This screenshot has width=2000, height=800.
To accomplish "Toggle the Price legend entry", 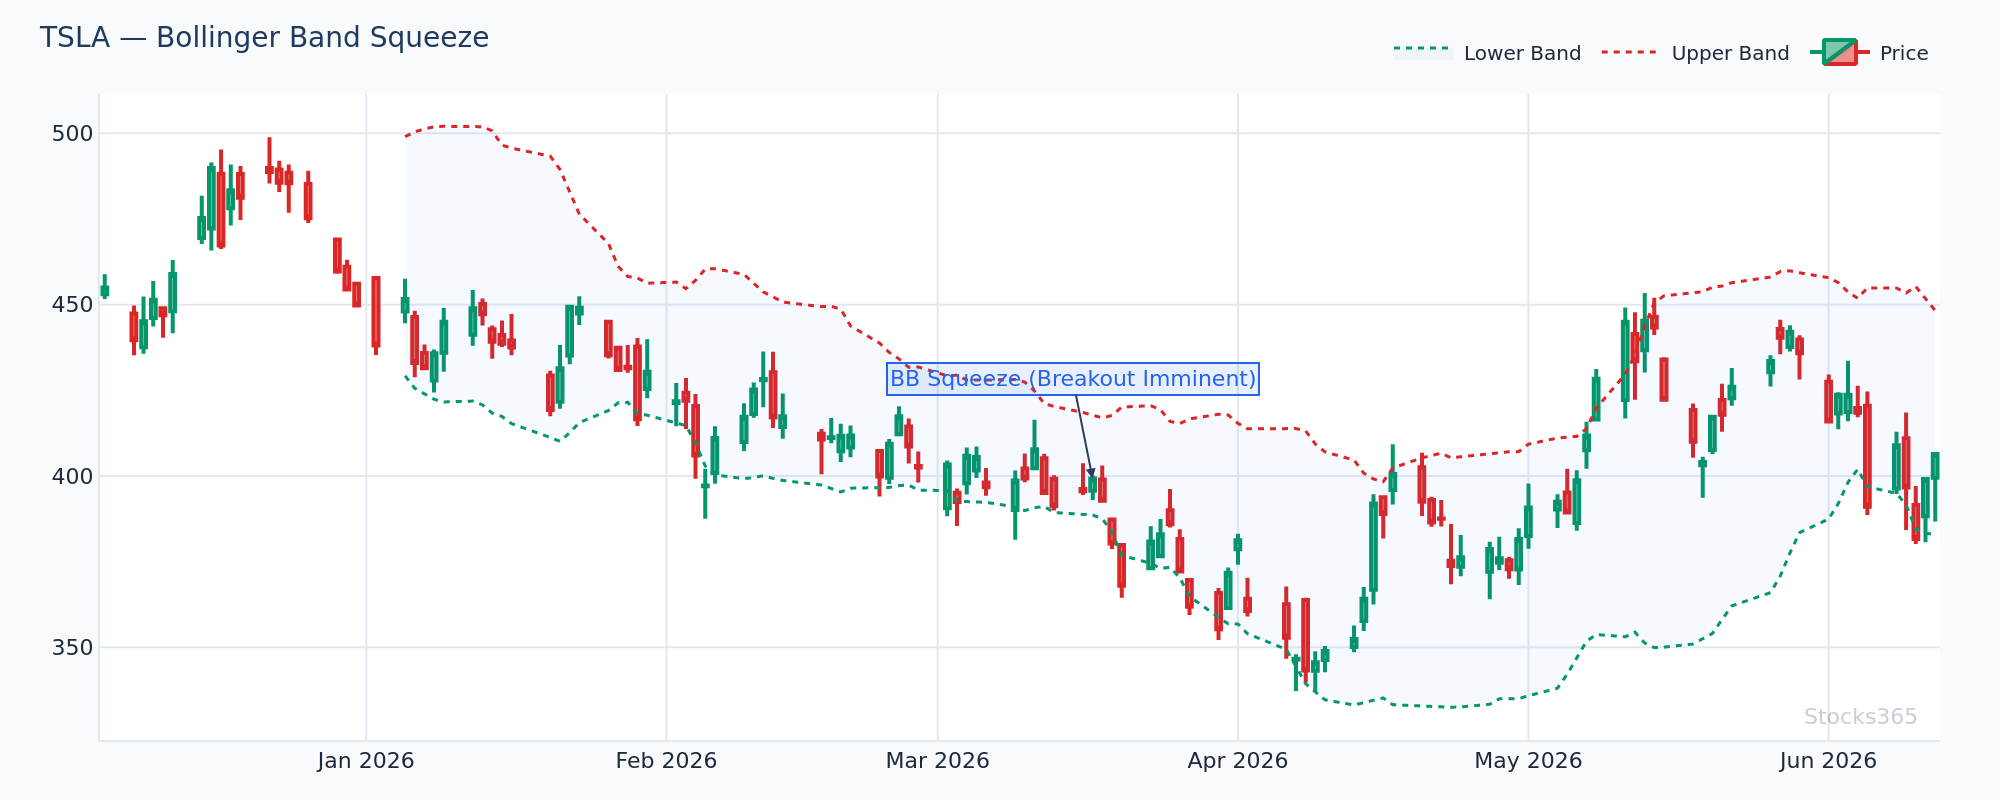I will click(x=1869, y=53).
